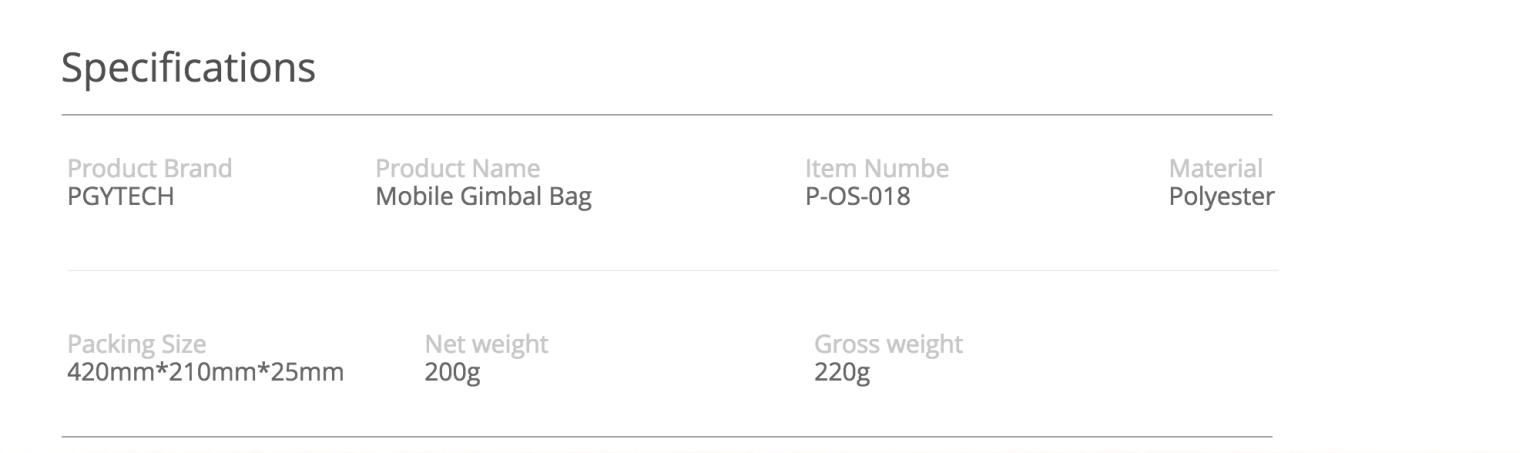The width and height of the screenshot is (1536, 453).
Task: Select the Item Numbe label
Action: 877,168
